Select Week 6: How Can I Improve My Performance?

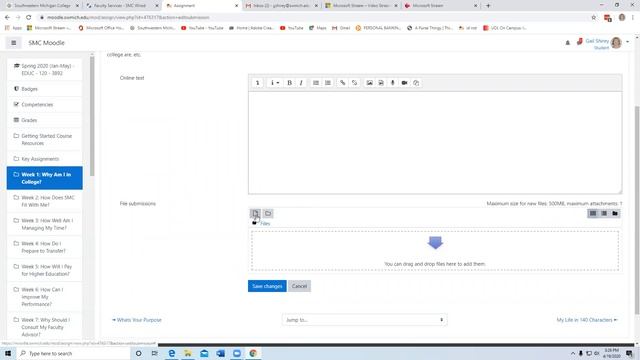point(44,297)
